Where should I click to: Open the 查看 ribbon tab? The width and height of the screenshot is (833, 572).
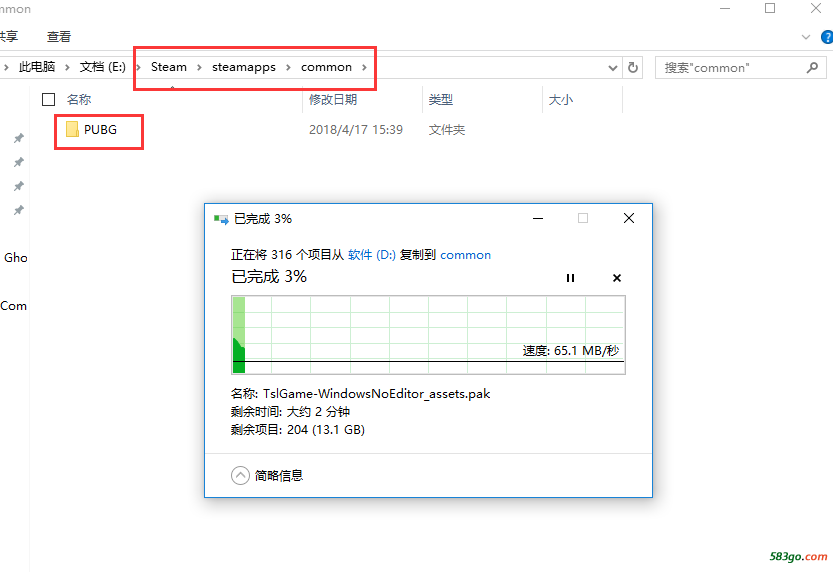tap(58, 37)
